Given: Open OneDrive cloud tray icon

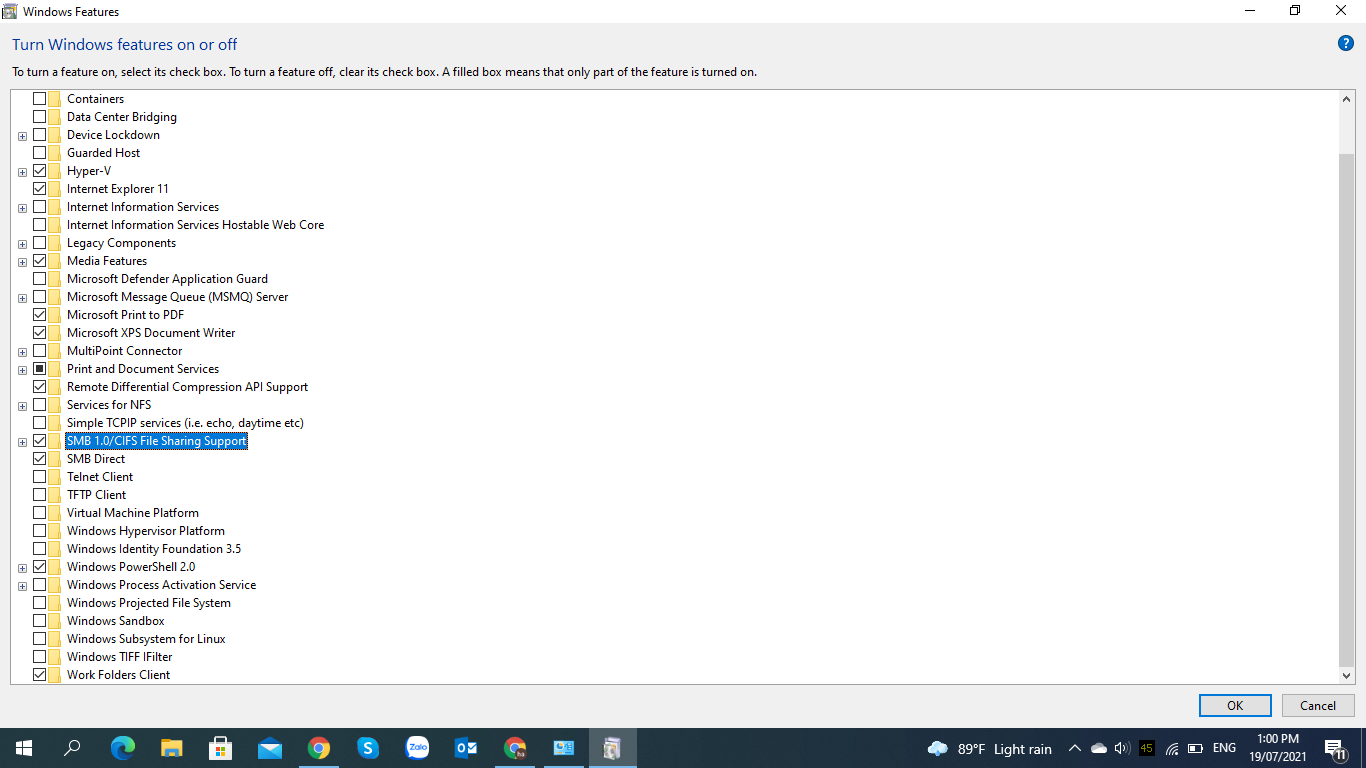Looking at the screenshot, I should pos(1099,748).
